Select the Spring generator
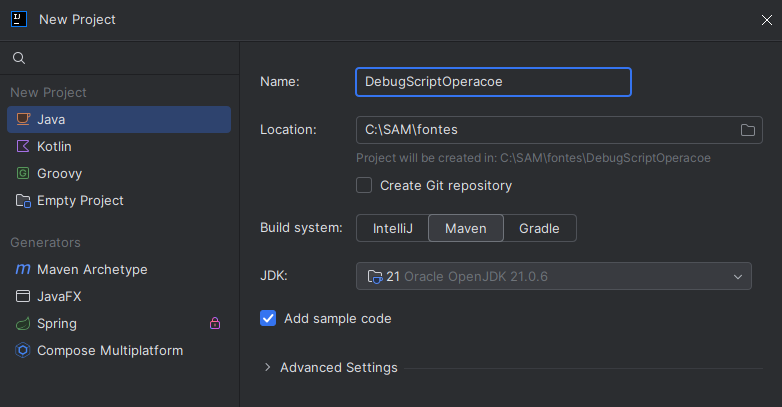Image resolution: width=782 pixels, height=407 pixels. point(119,324)
